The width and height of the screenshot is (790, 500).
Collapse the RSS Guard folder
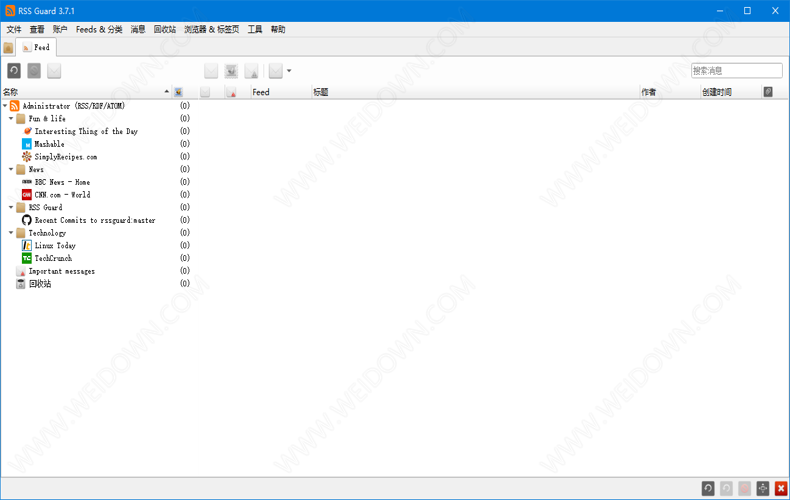pyautogui.click(x=11, y=207)
